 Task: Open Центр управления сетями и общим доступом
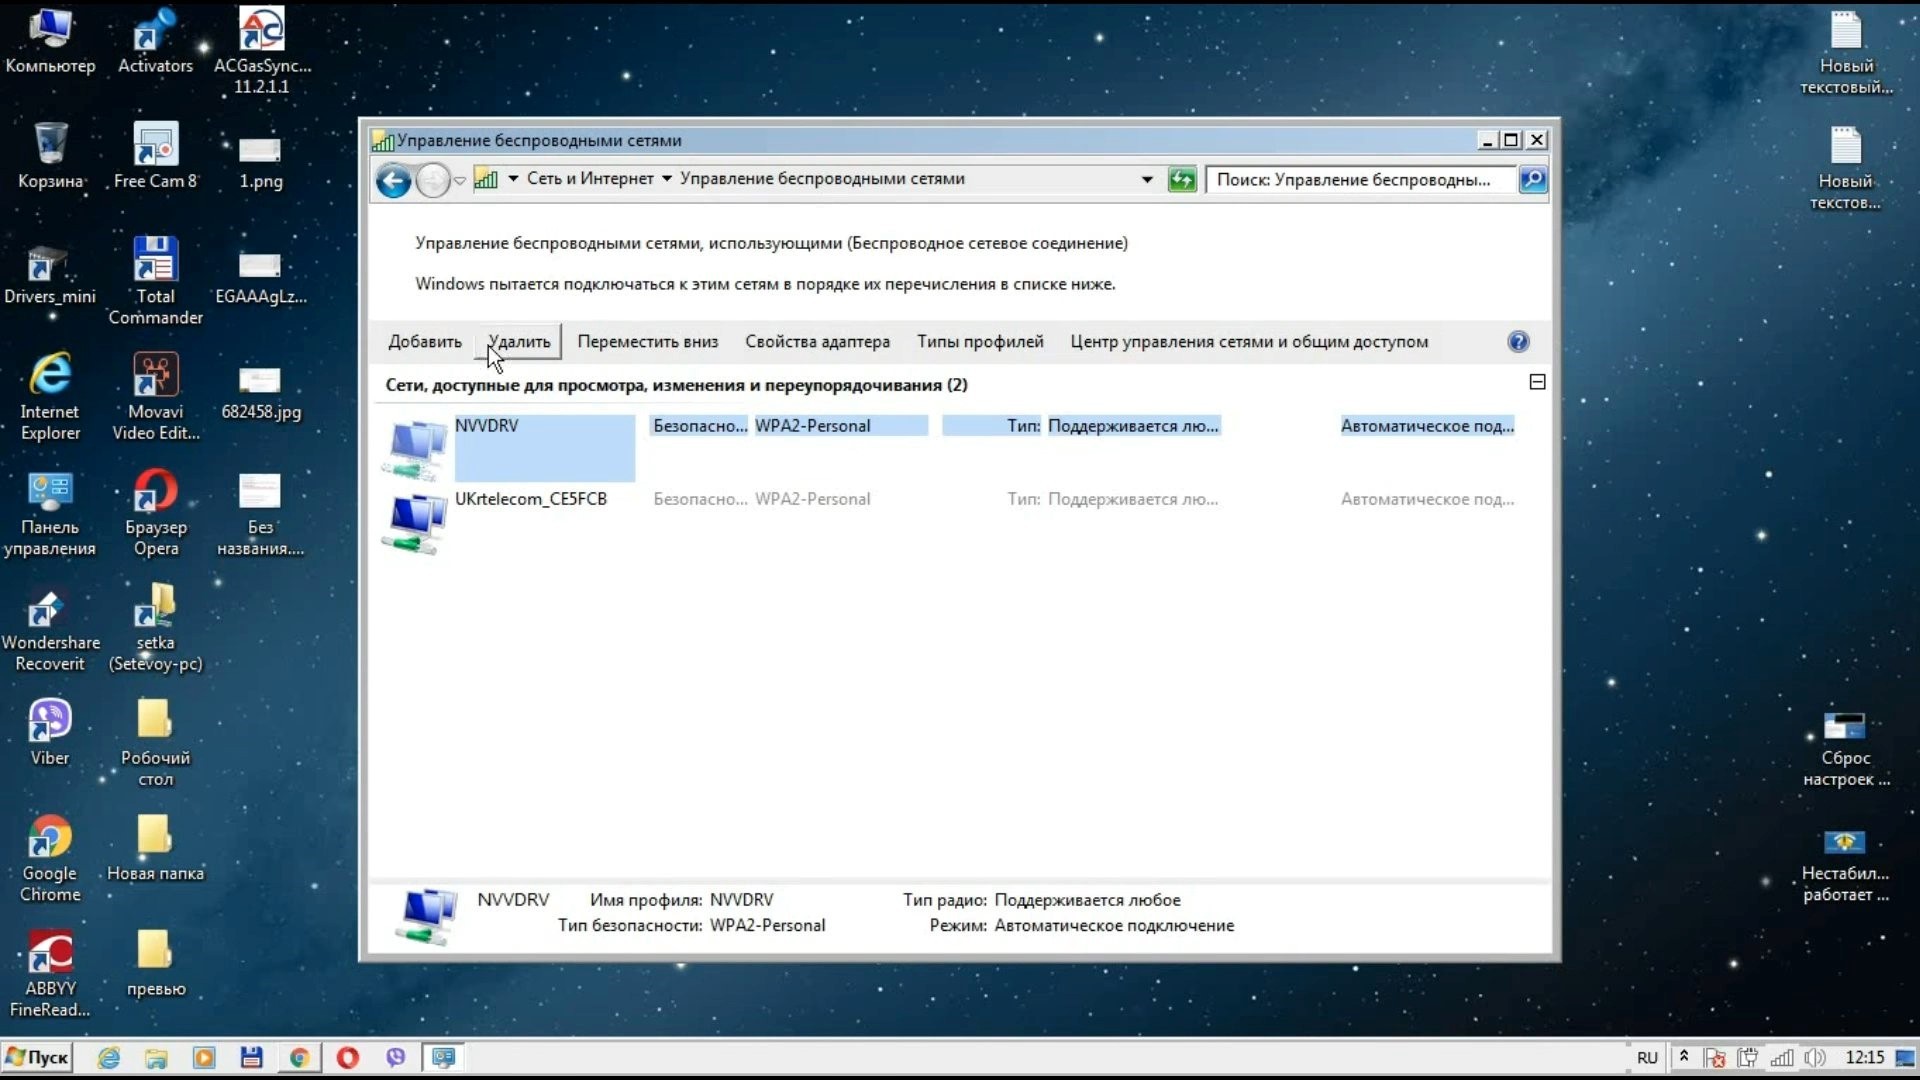[1249, 342]
